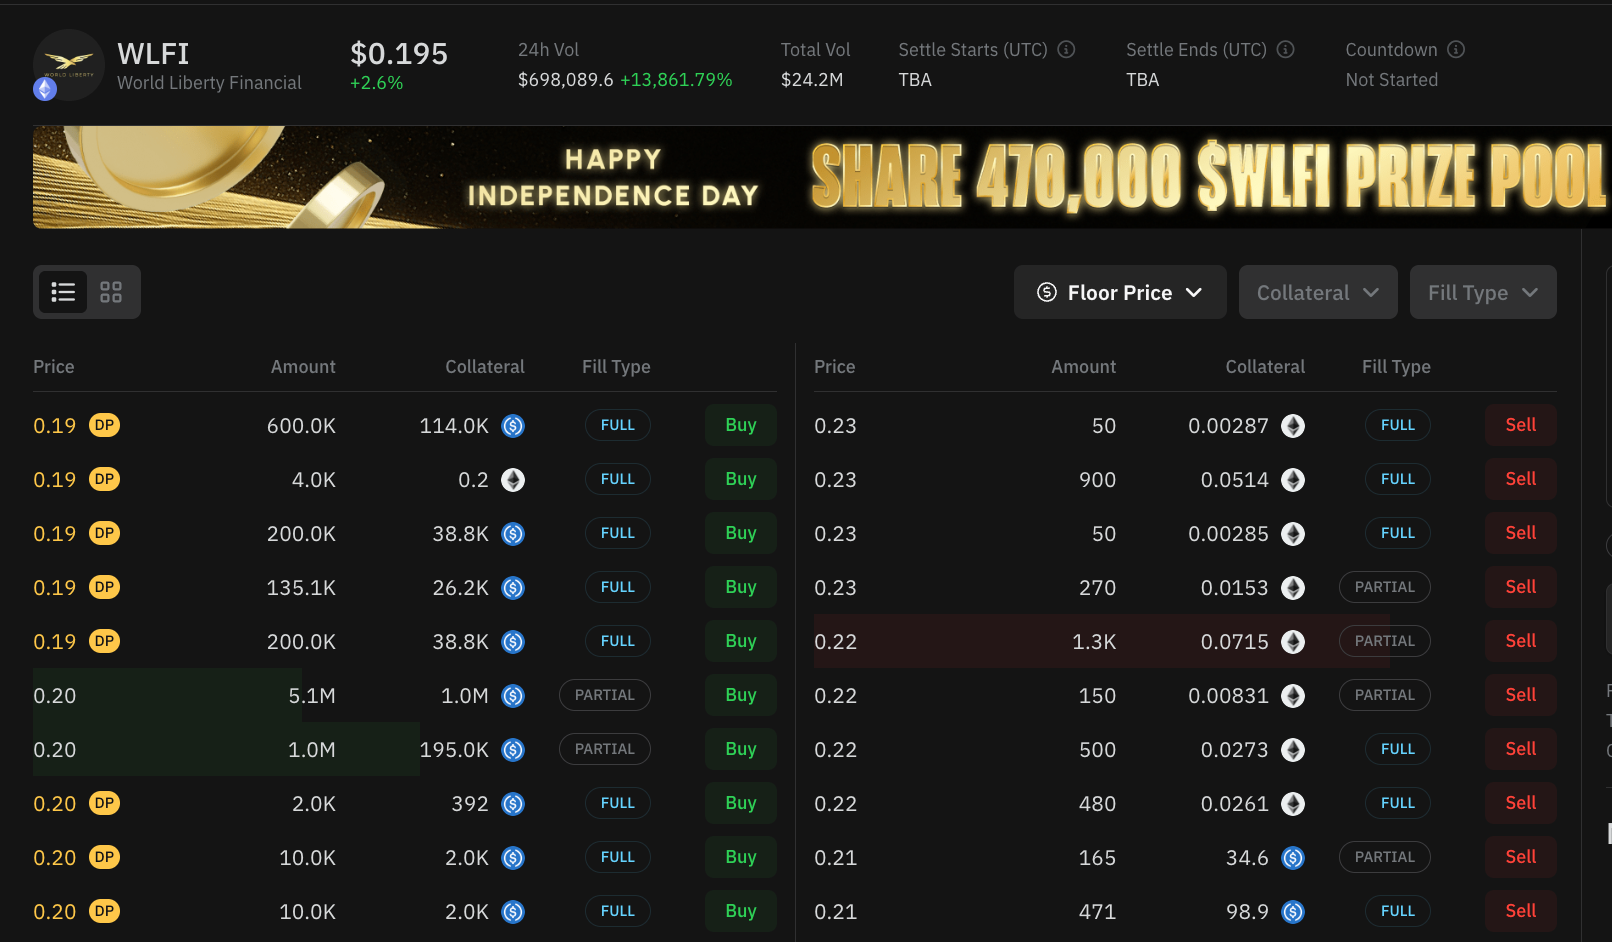Screen dimensions: 1612x942
Task: Click ETH collateral icon beside 0.00831
Action: pos(1293,696)
